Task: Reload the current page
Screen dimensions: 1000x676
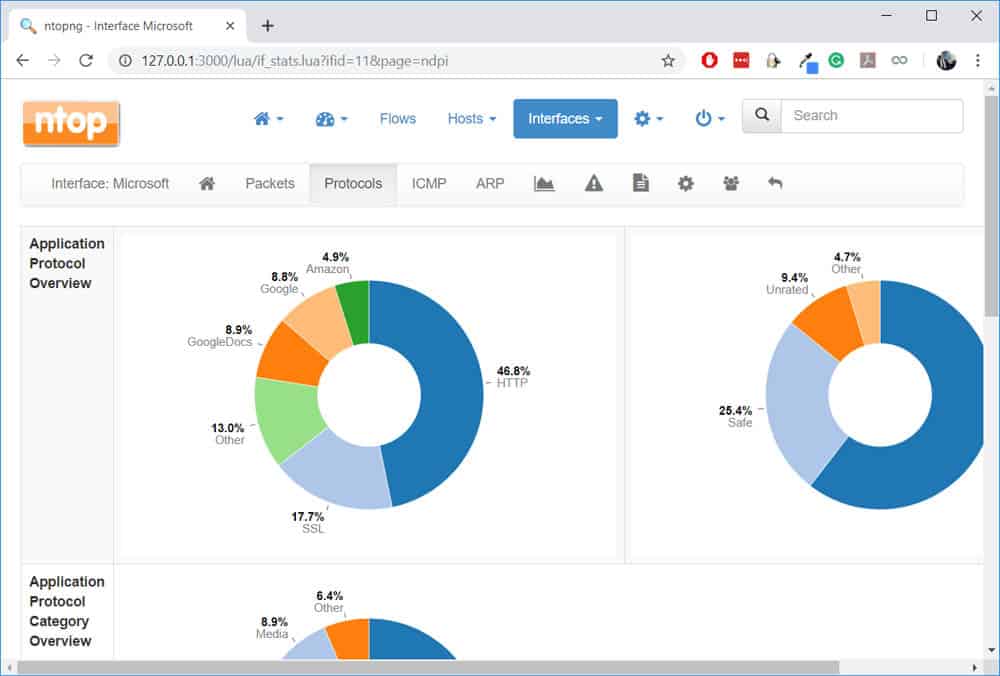Action: tap(86, 61)
